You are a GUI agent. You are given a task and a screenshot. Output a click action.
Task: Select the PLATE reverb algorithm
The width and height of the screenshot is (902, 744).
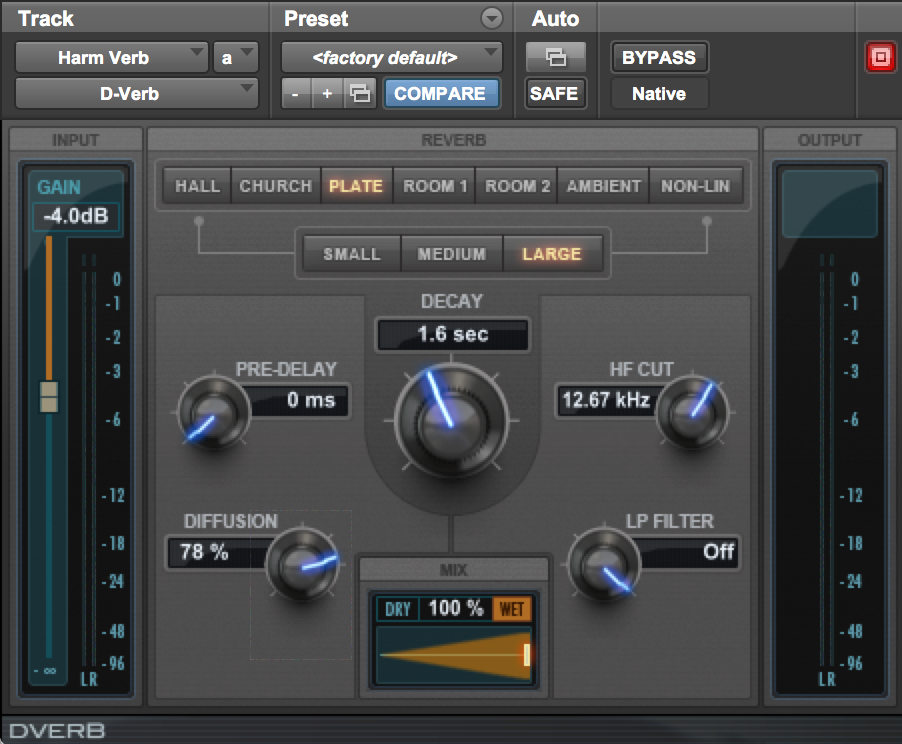click(x=356, y=186)
